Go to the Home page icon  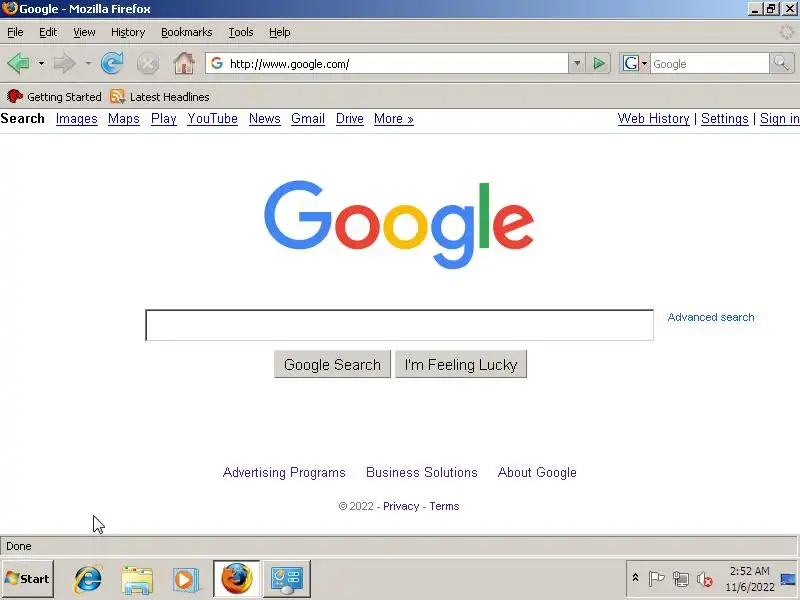point(184,64)
